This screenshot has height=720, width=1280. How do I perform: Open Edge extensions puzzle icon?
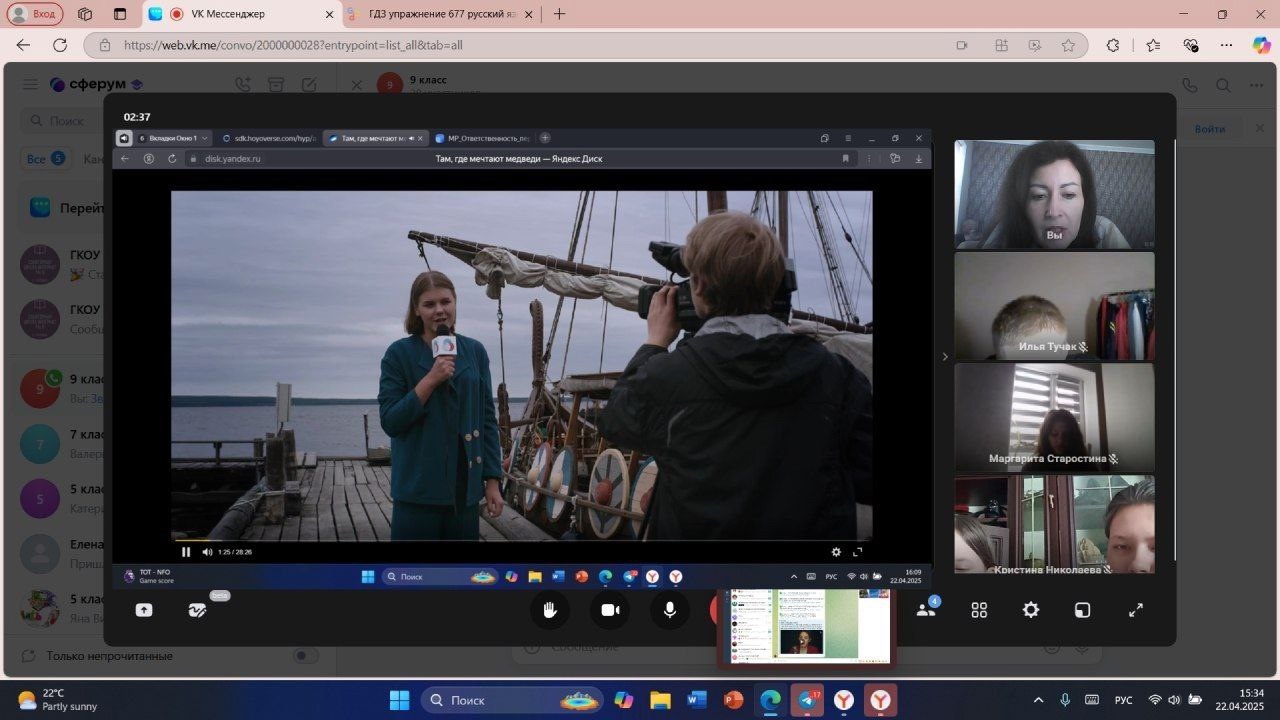pos(1113,45)
